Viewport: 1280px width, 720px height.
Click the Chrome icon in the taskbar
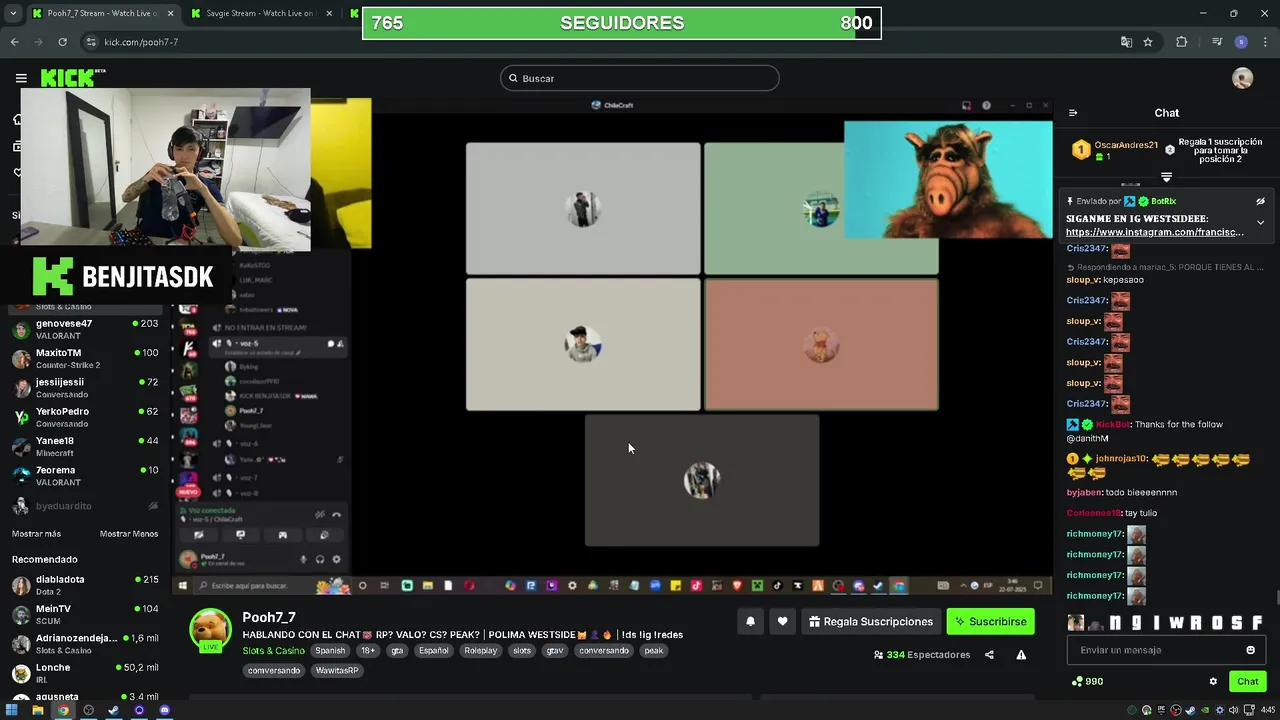point(62,710)
